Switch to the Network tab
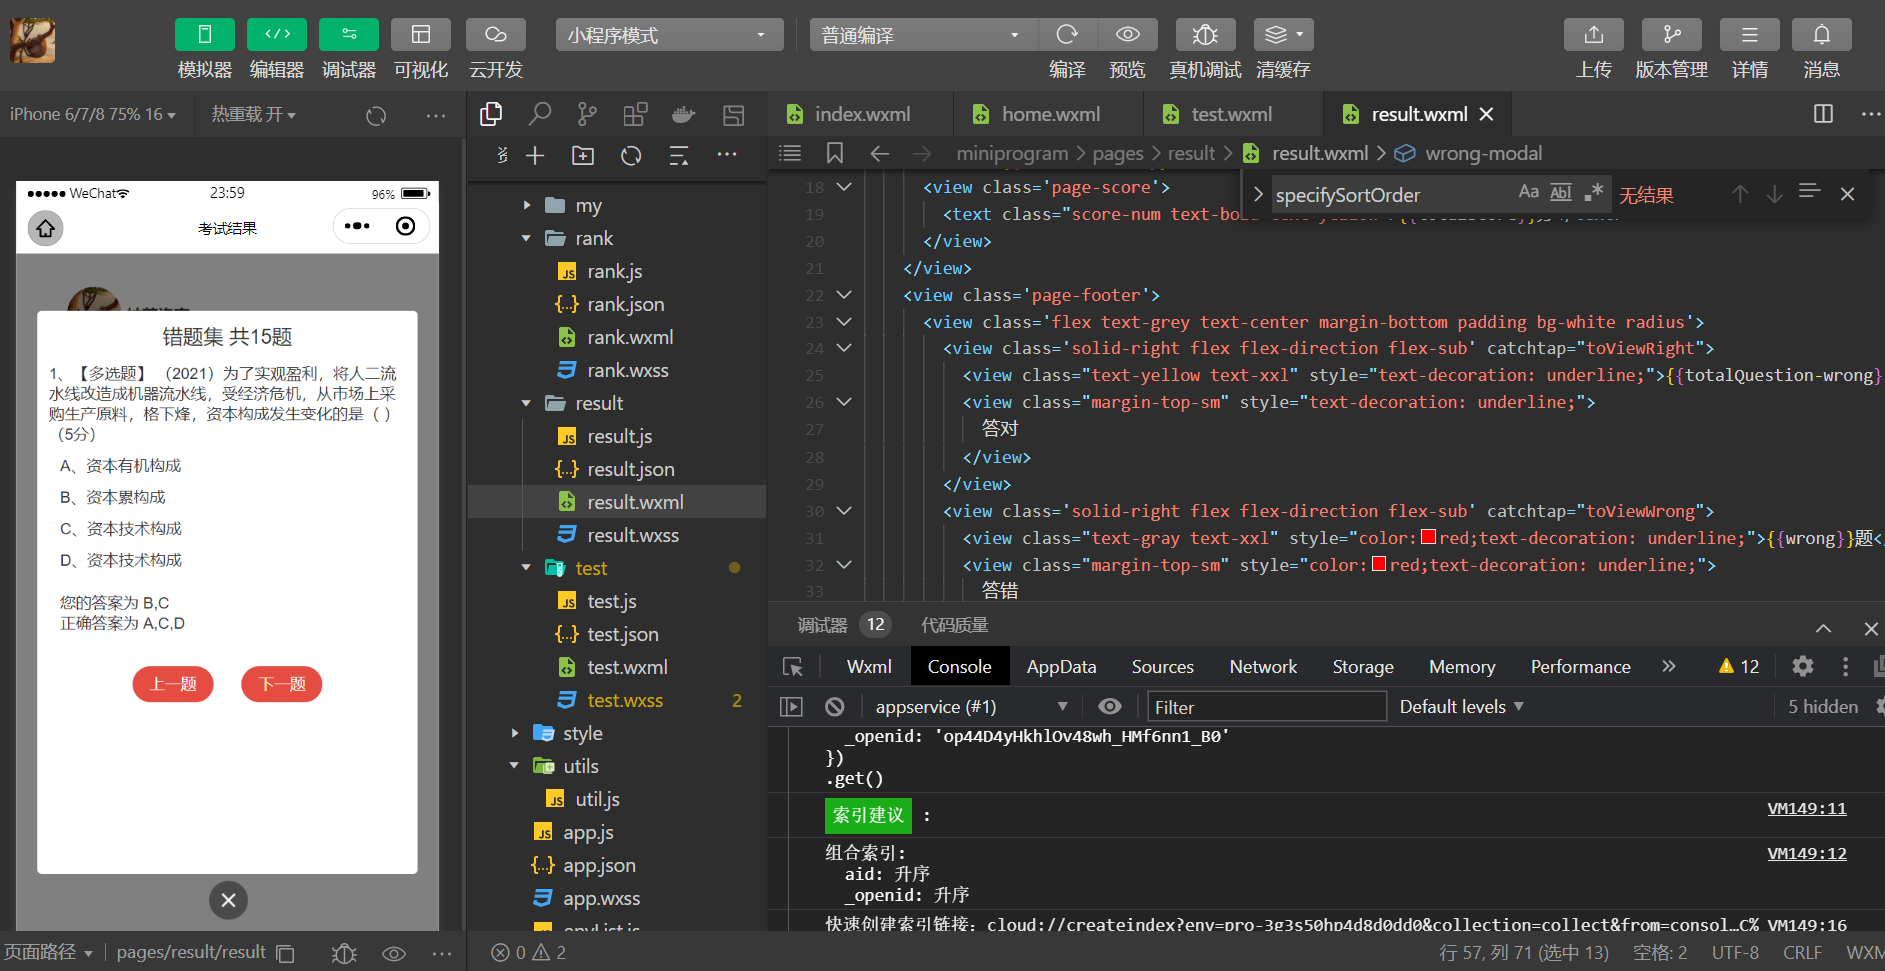Screen dimensions: 1885x971 [x=1263, y=667]
